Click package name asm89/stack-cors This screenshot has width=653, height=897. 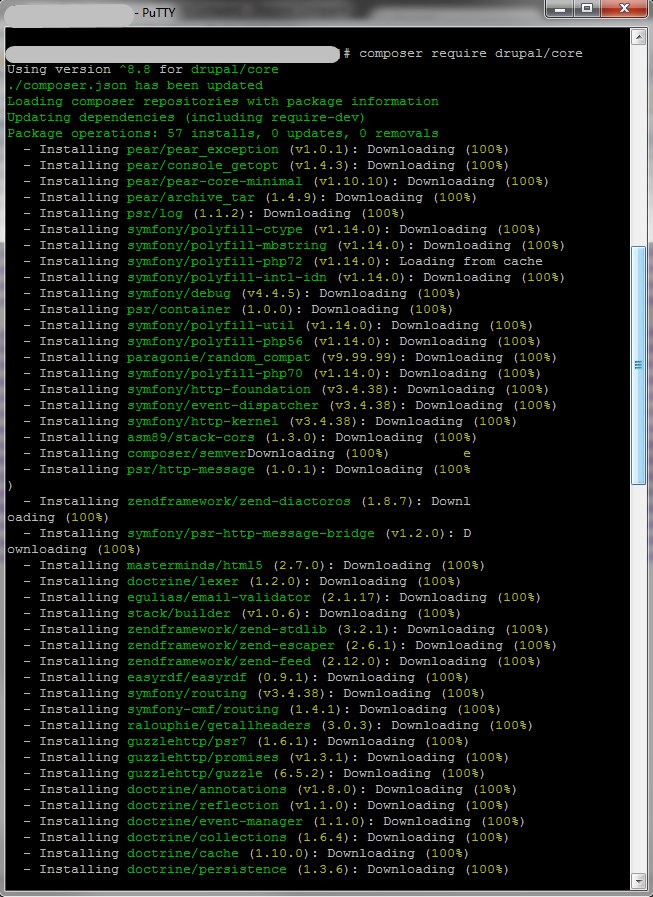coord(191,438)
